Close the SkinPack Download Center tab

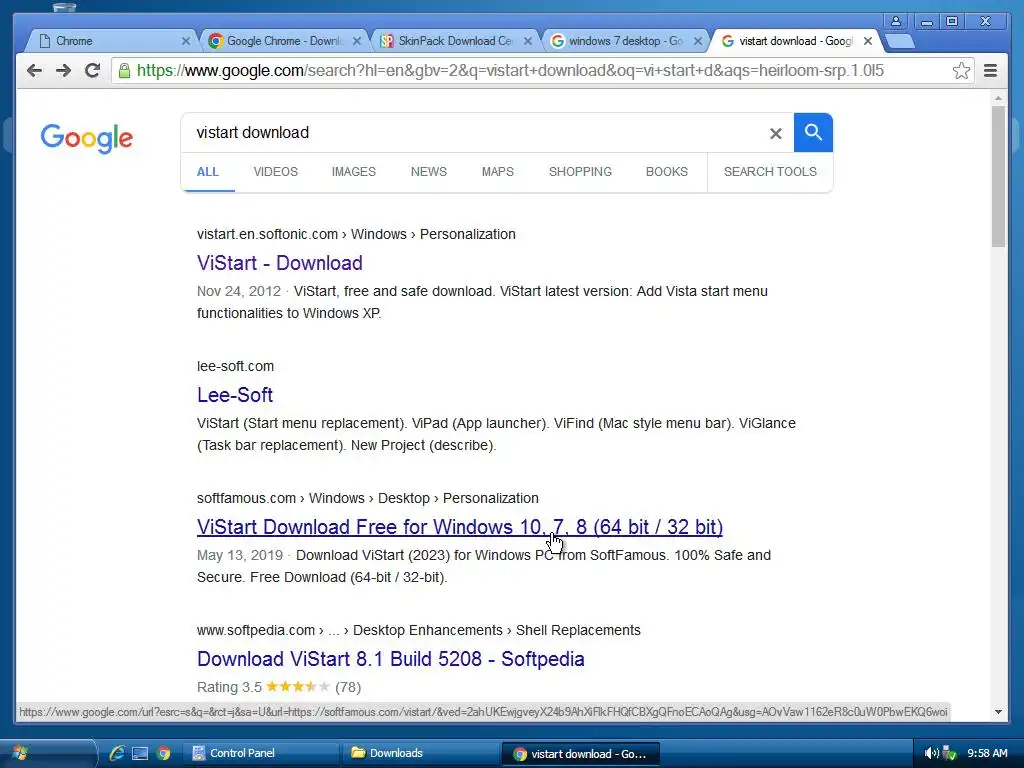[x=528, y=41]
